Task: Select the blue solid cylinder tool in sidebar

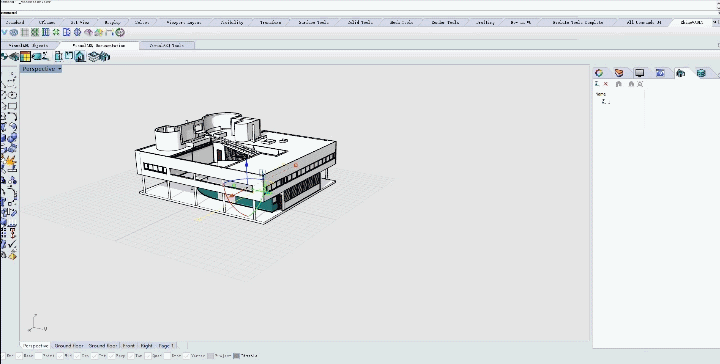Action: [12, 137]
